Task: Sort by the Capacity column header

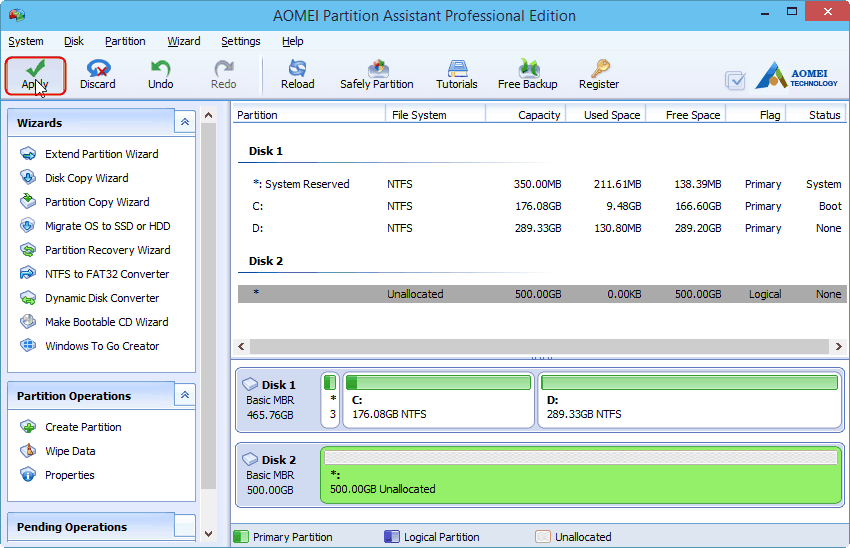Action: pyautogui.click(x=538, y=115)
